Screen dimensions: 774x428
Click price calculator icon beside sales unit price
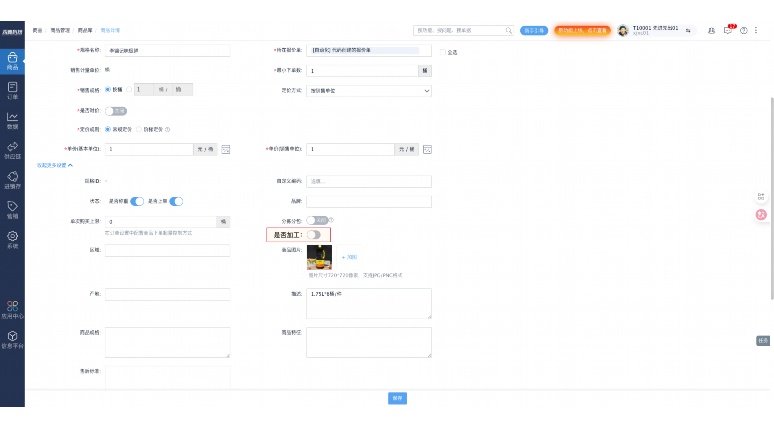click(427, 149)
